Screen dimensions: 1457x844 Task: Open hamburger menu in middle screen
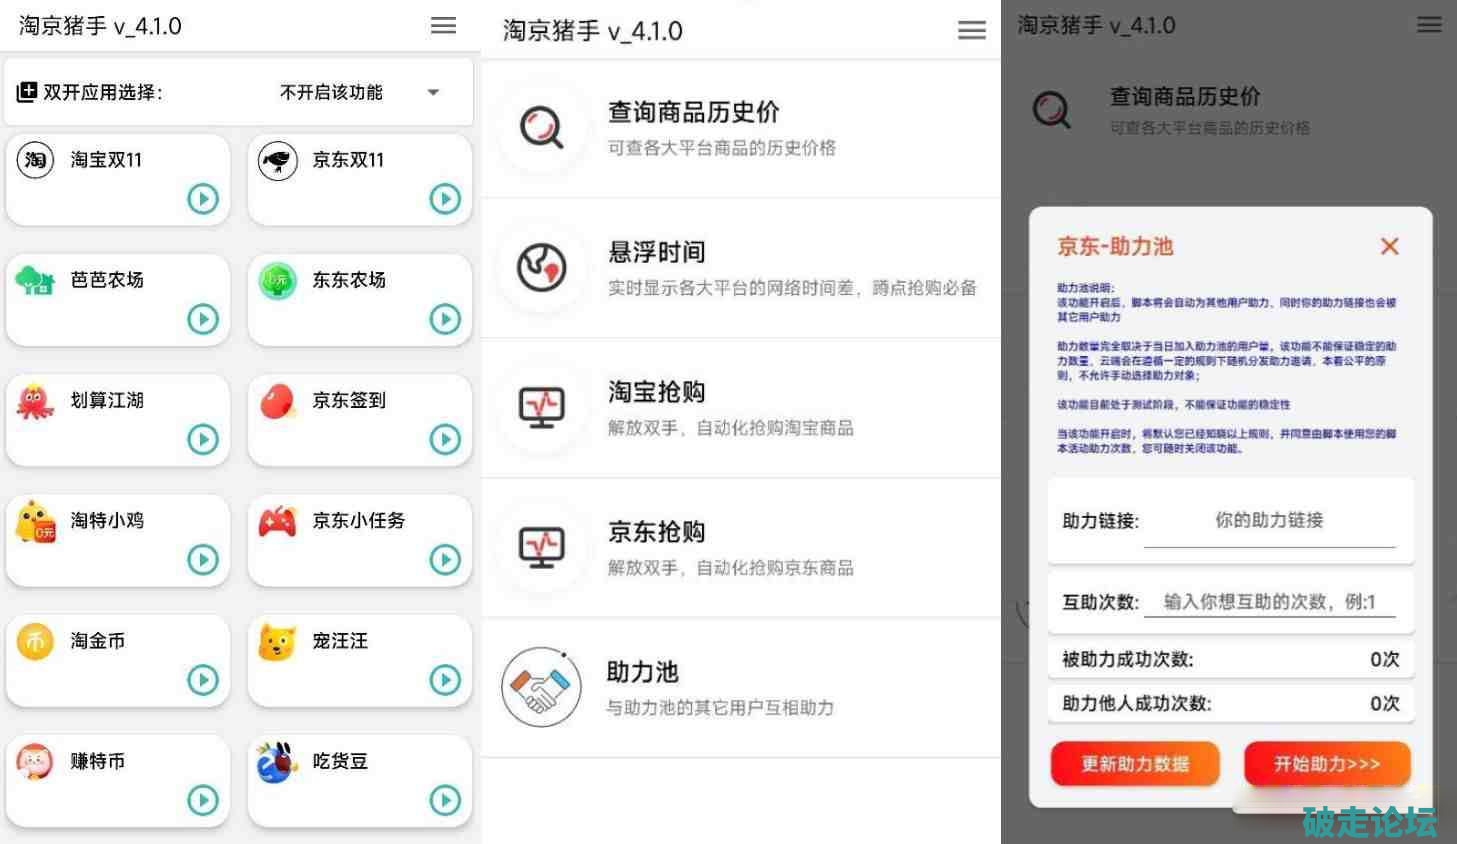pyautogui.click(x=971, y=31)
